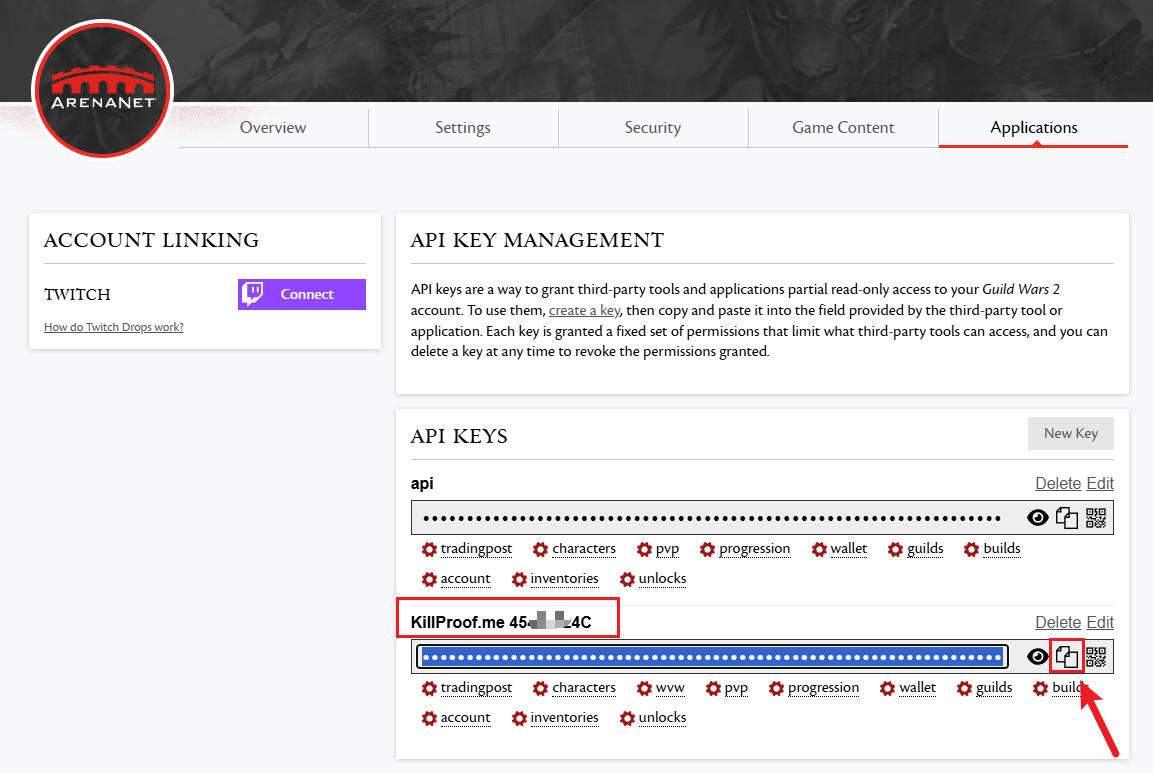This screenshot has height=773, width=1153.
Task: Show the api key with eye icon
Action: [x=1038, y=518]
